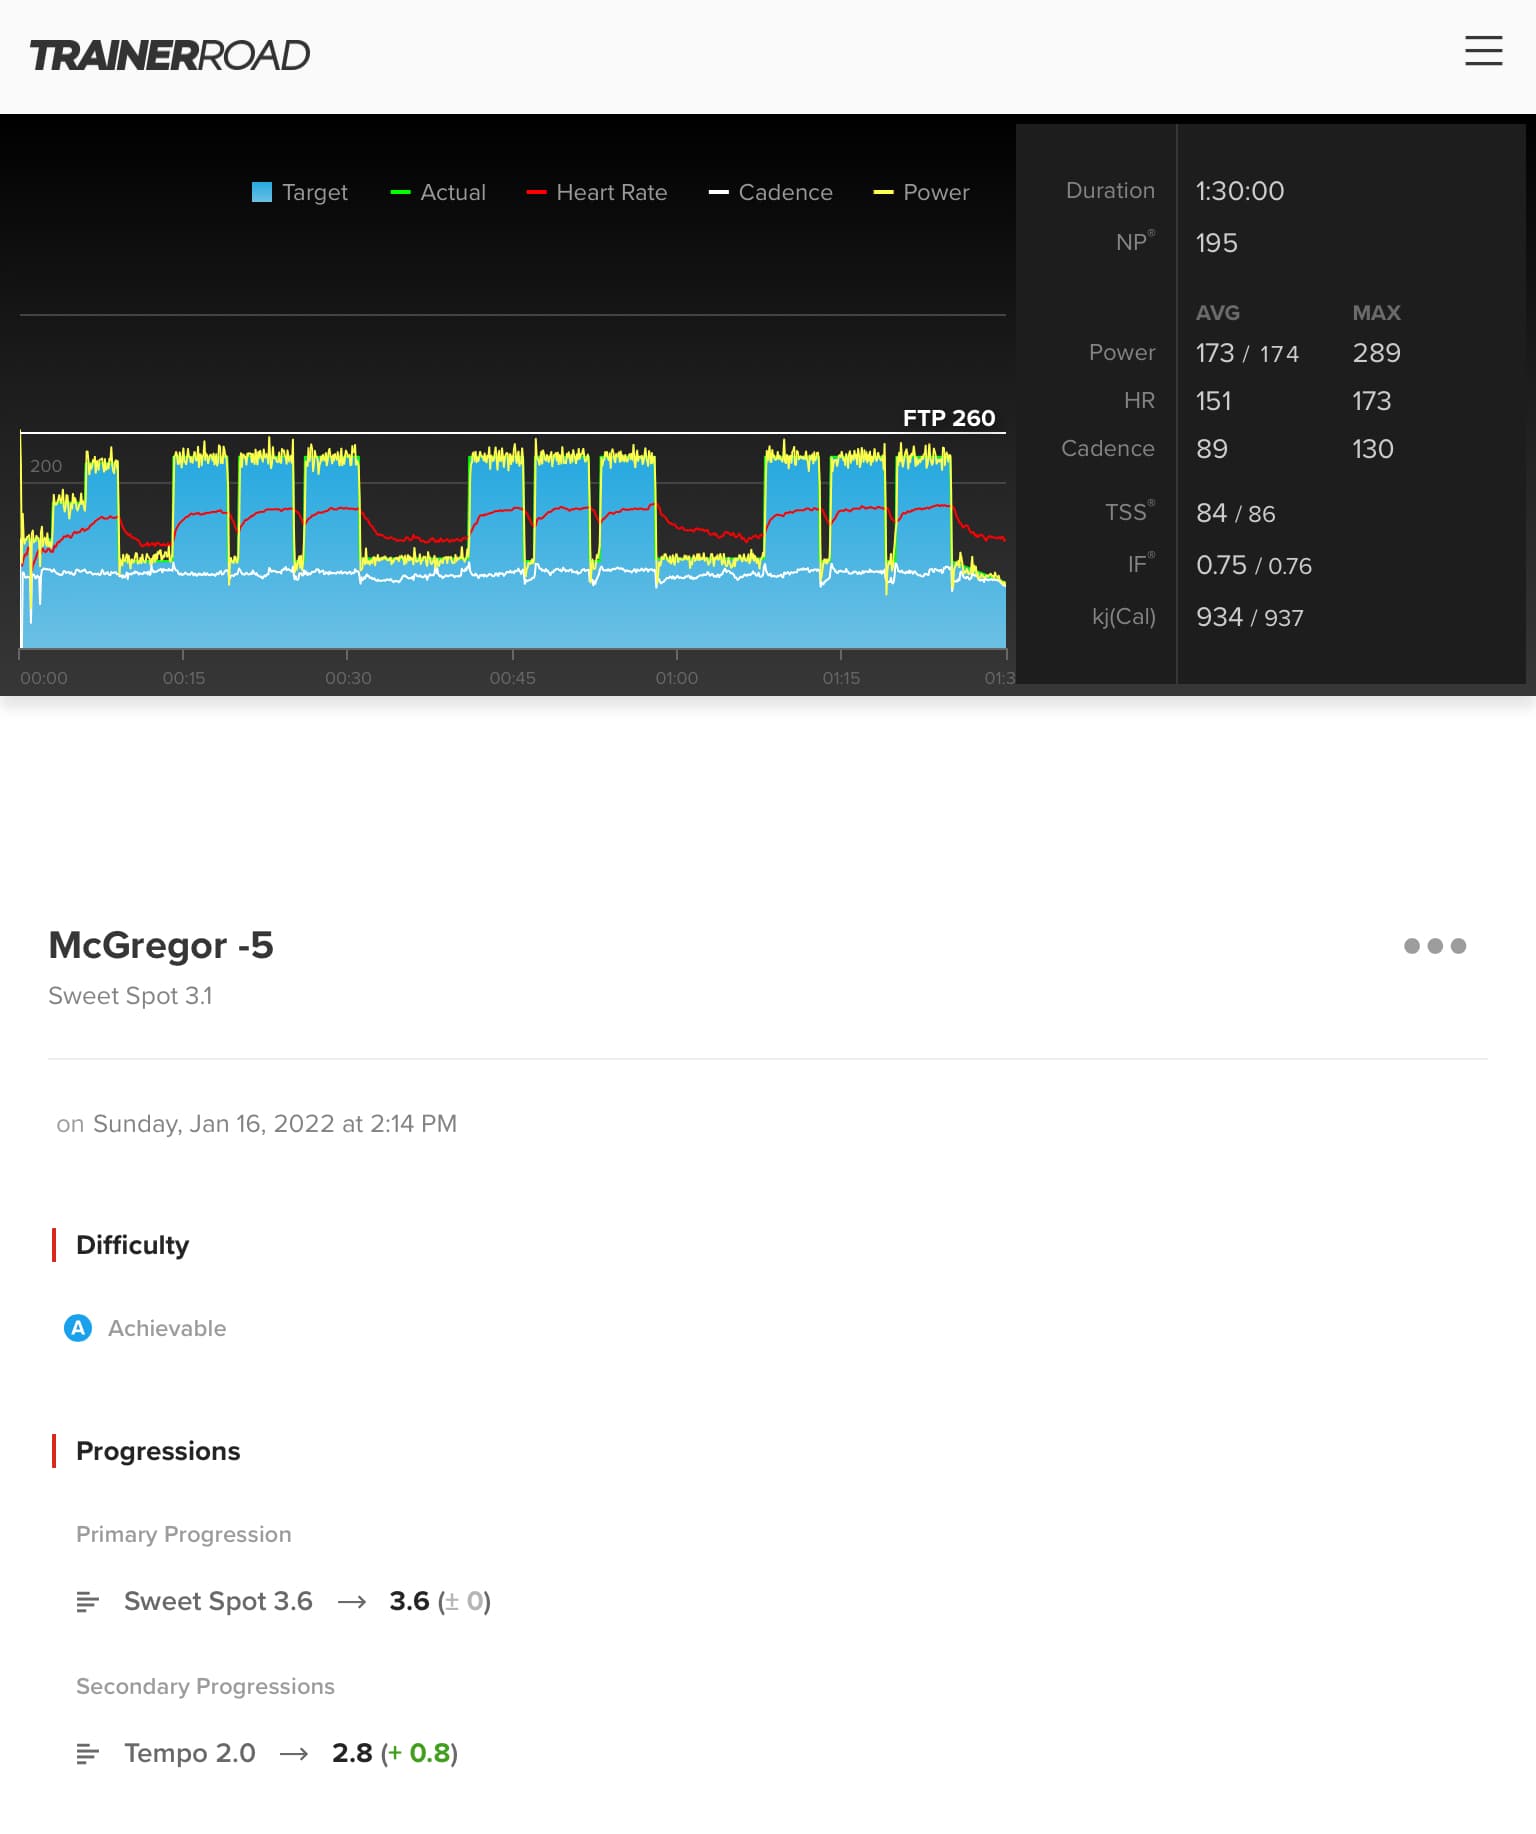Click the max Cadence value 130
Image resolution: width=1536 pixels, height=1834 pixels.
tap(1373, 449)
